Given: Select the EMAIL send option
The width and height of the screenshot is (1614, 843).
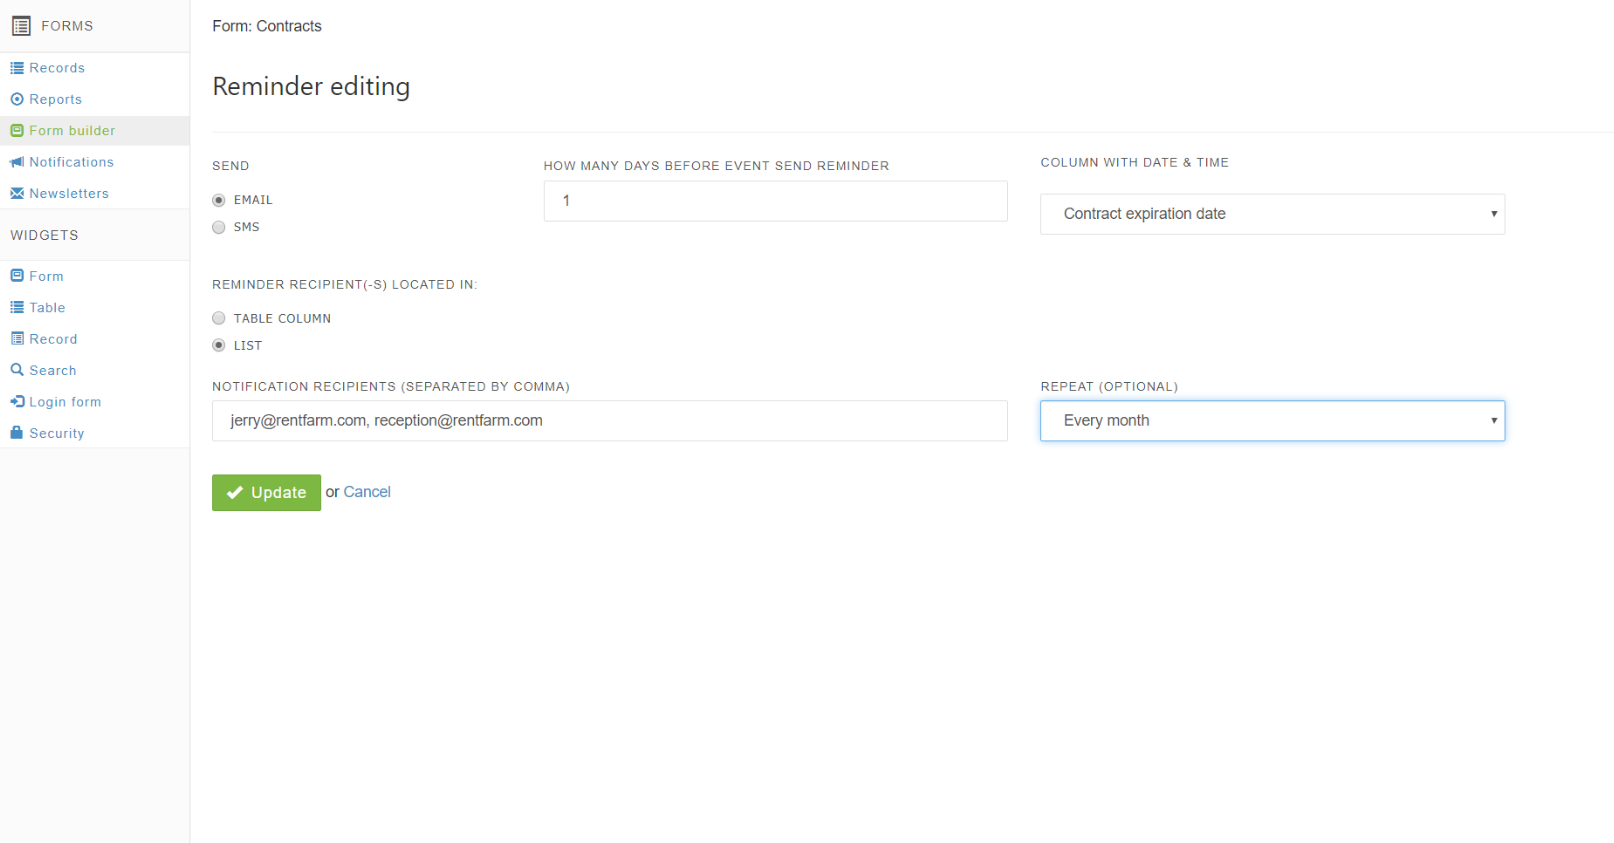Looking at the screenshot, I should coord(219,200).
